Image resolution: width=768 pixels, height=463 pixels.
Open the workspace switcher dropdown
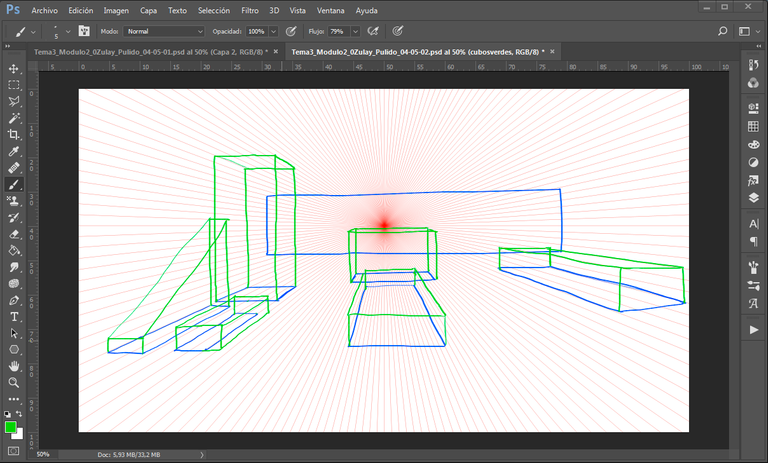click(749, 31)
